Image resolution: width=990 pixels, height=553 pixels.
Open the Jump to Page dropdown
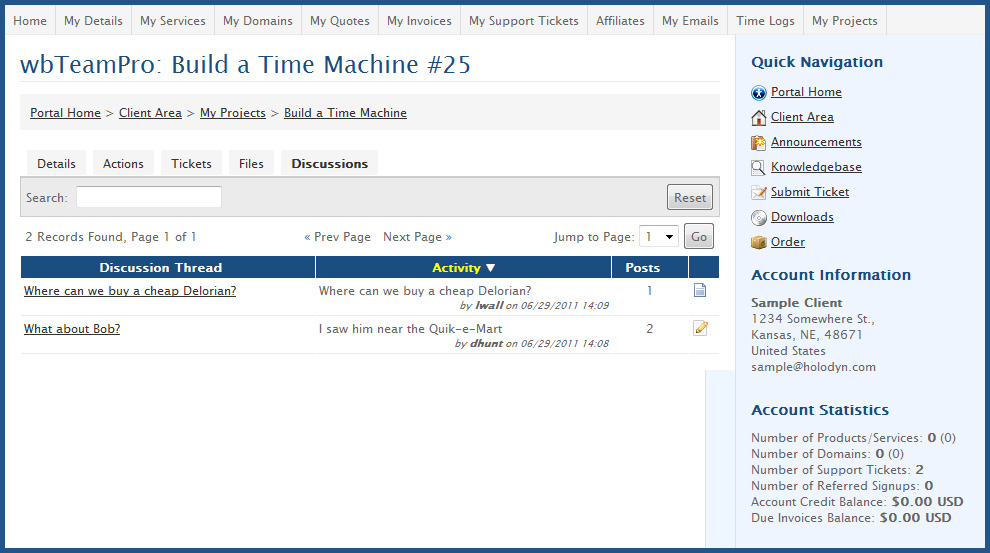tap(659, 237)
